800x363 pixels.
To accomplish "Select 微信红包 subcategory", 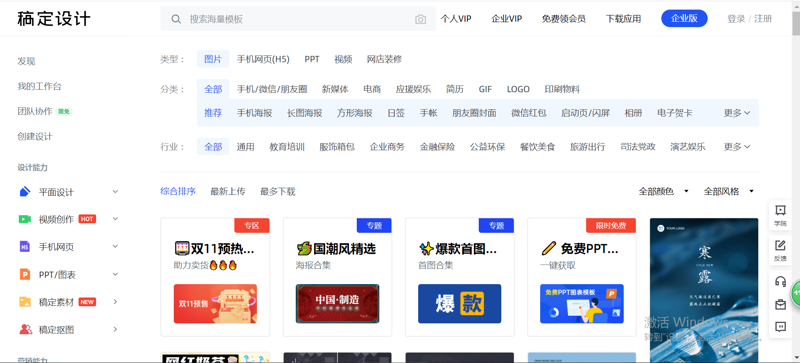I will click(529, 113).
